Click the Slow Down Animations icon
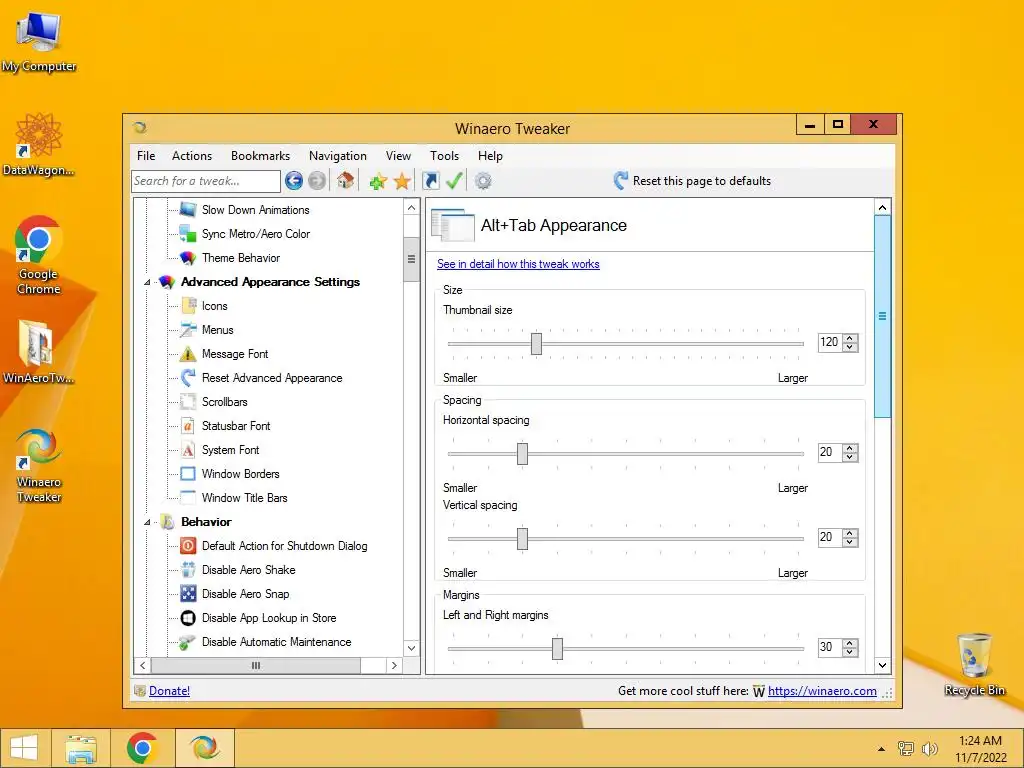The height and width of the screenshot is (768, 1024). tap(188, 210)
